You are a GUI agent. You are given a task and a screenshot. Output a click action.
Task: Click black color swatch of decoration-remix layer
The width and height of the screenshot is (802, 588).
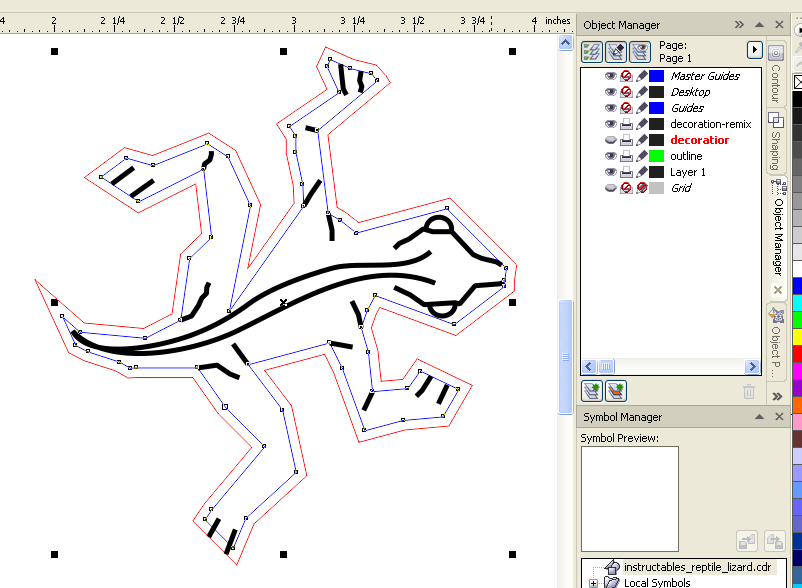pyautogui.click(x=656, y=124)
